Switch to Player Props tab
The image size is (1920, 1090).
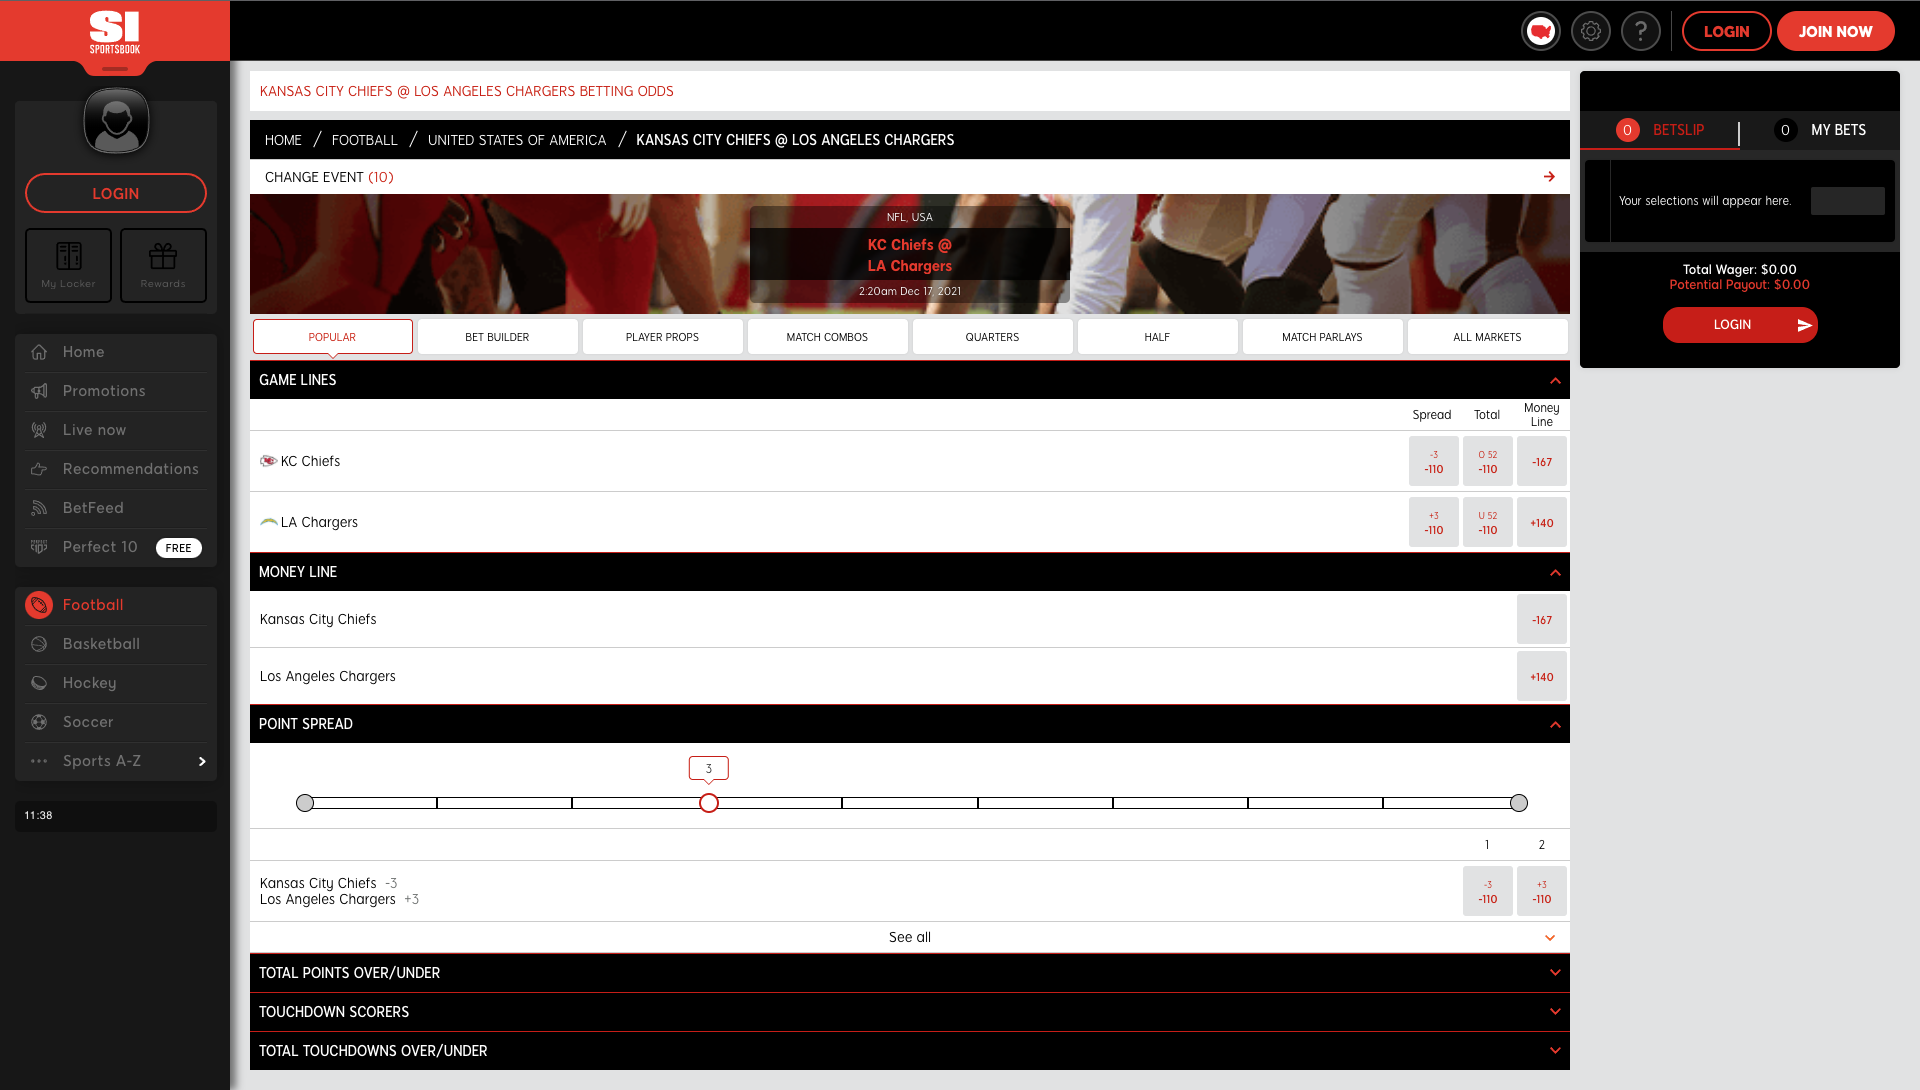coord(662,337)
